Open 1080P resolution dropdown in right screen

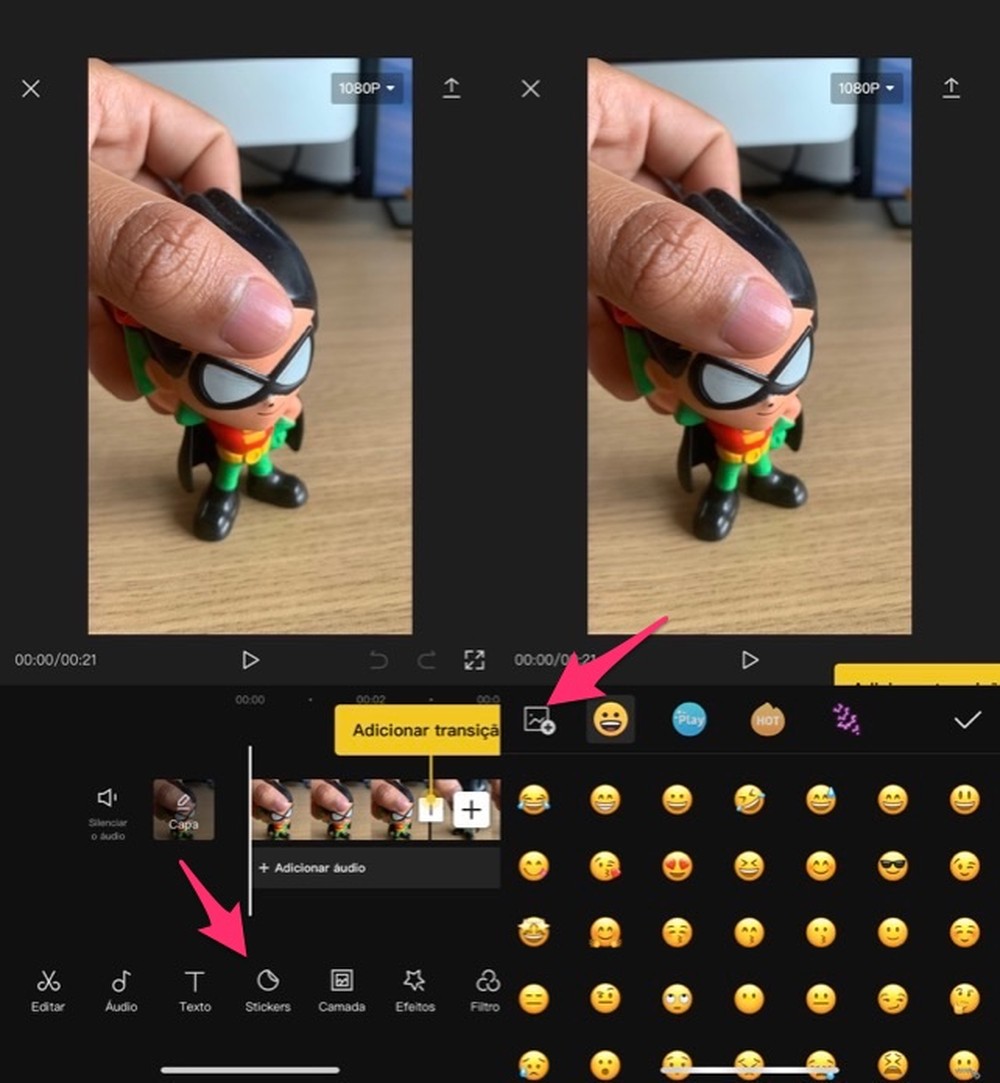point(866,88)
